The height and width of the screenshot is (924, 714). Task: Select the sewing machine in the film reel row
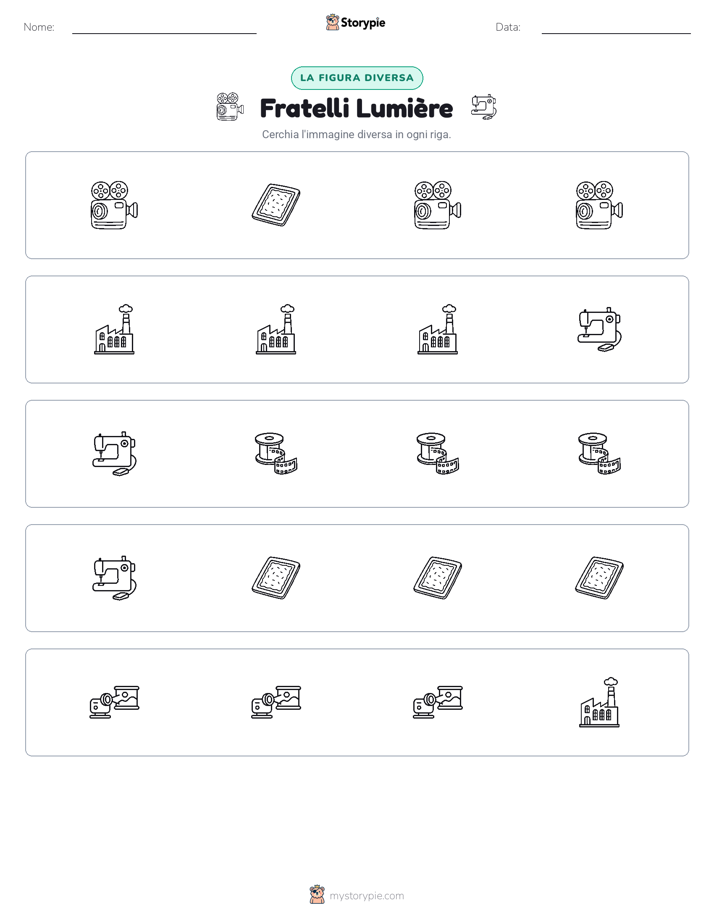pyautogui.click(x=114, y=454)
